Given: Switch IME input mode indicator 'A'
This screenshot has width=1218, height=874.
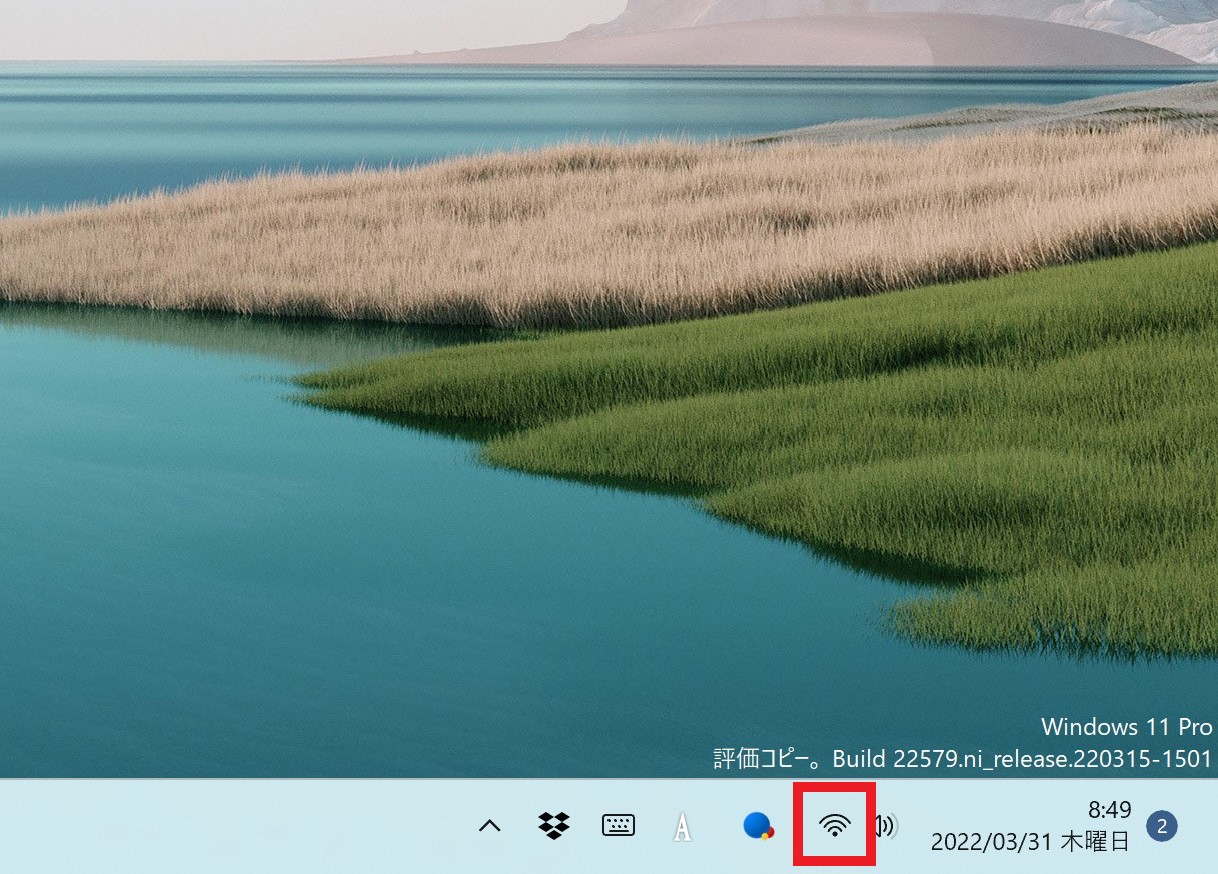Looking at the screenshot, I should click(x=682, y=827).
